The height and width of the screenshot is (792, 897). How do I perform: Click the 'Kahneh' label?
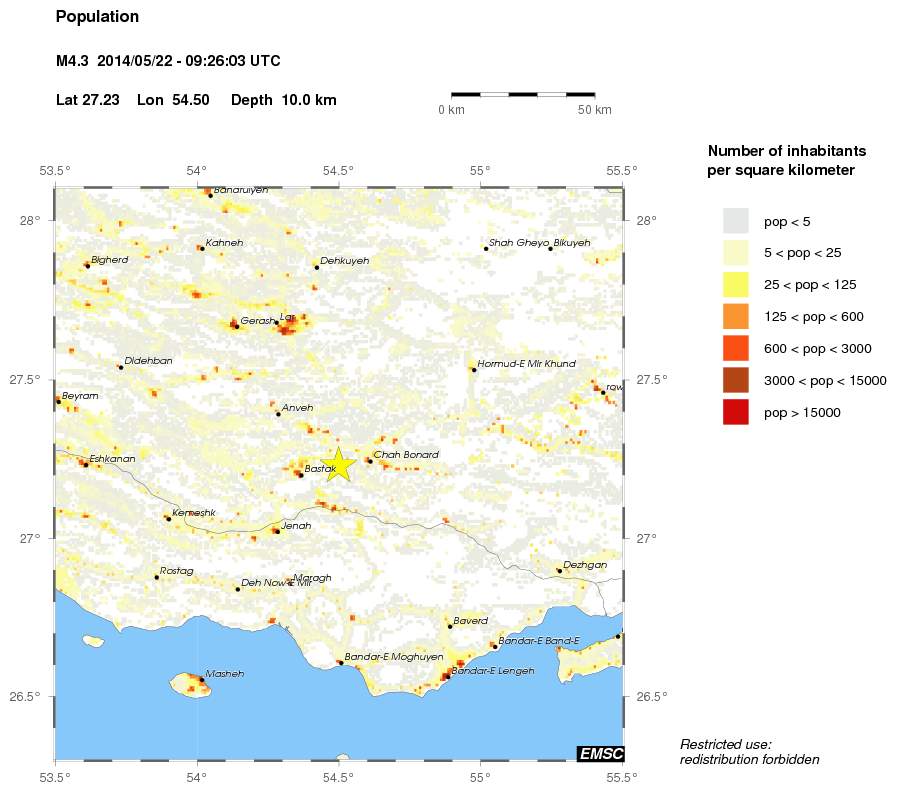tap(224, 243)
